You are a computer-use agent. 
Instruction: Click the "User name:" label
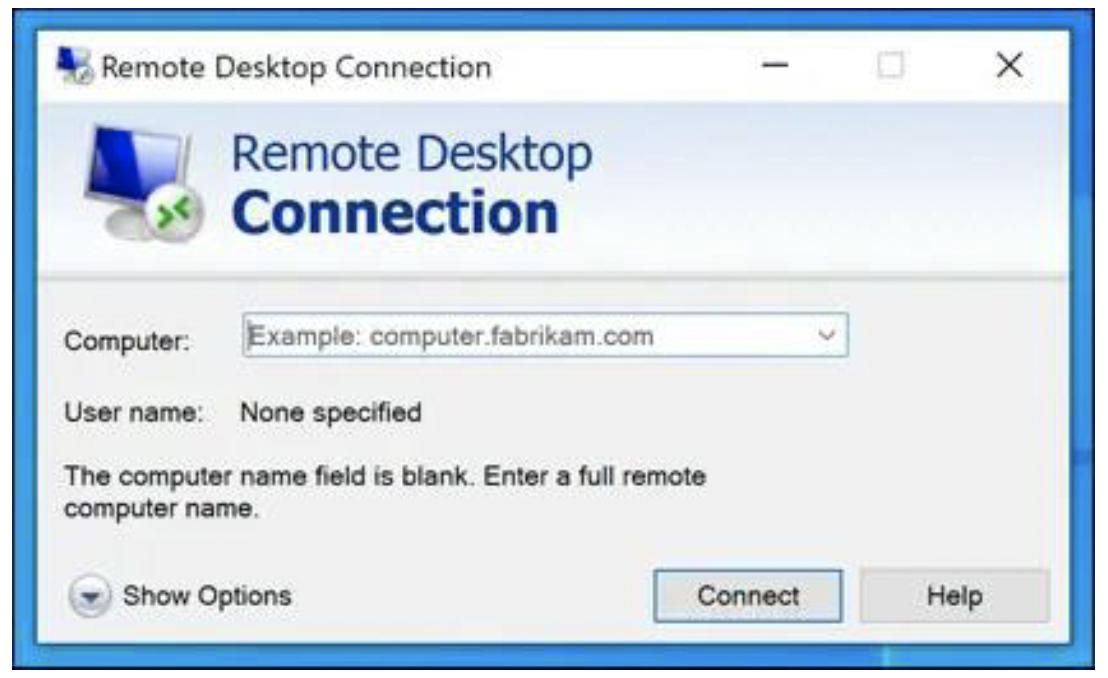(134, 412)
